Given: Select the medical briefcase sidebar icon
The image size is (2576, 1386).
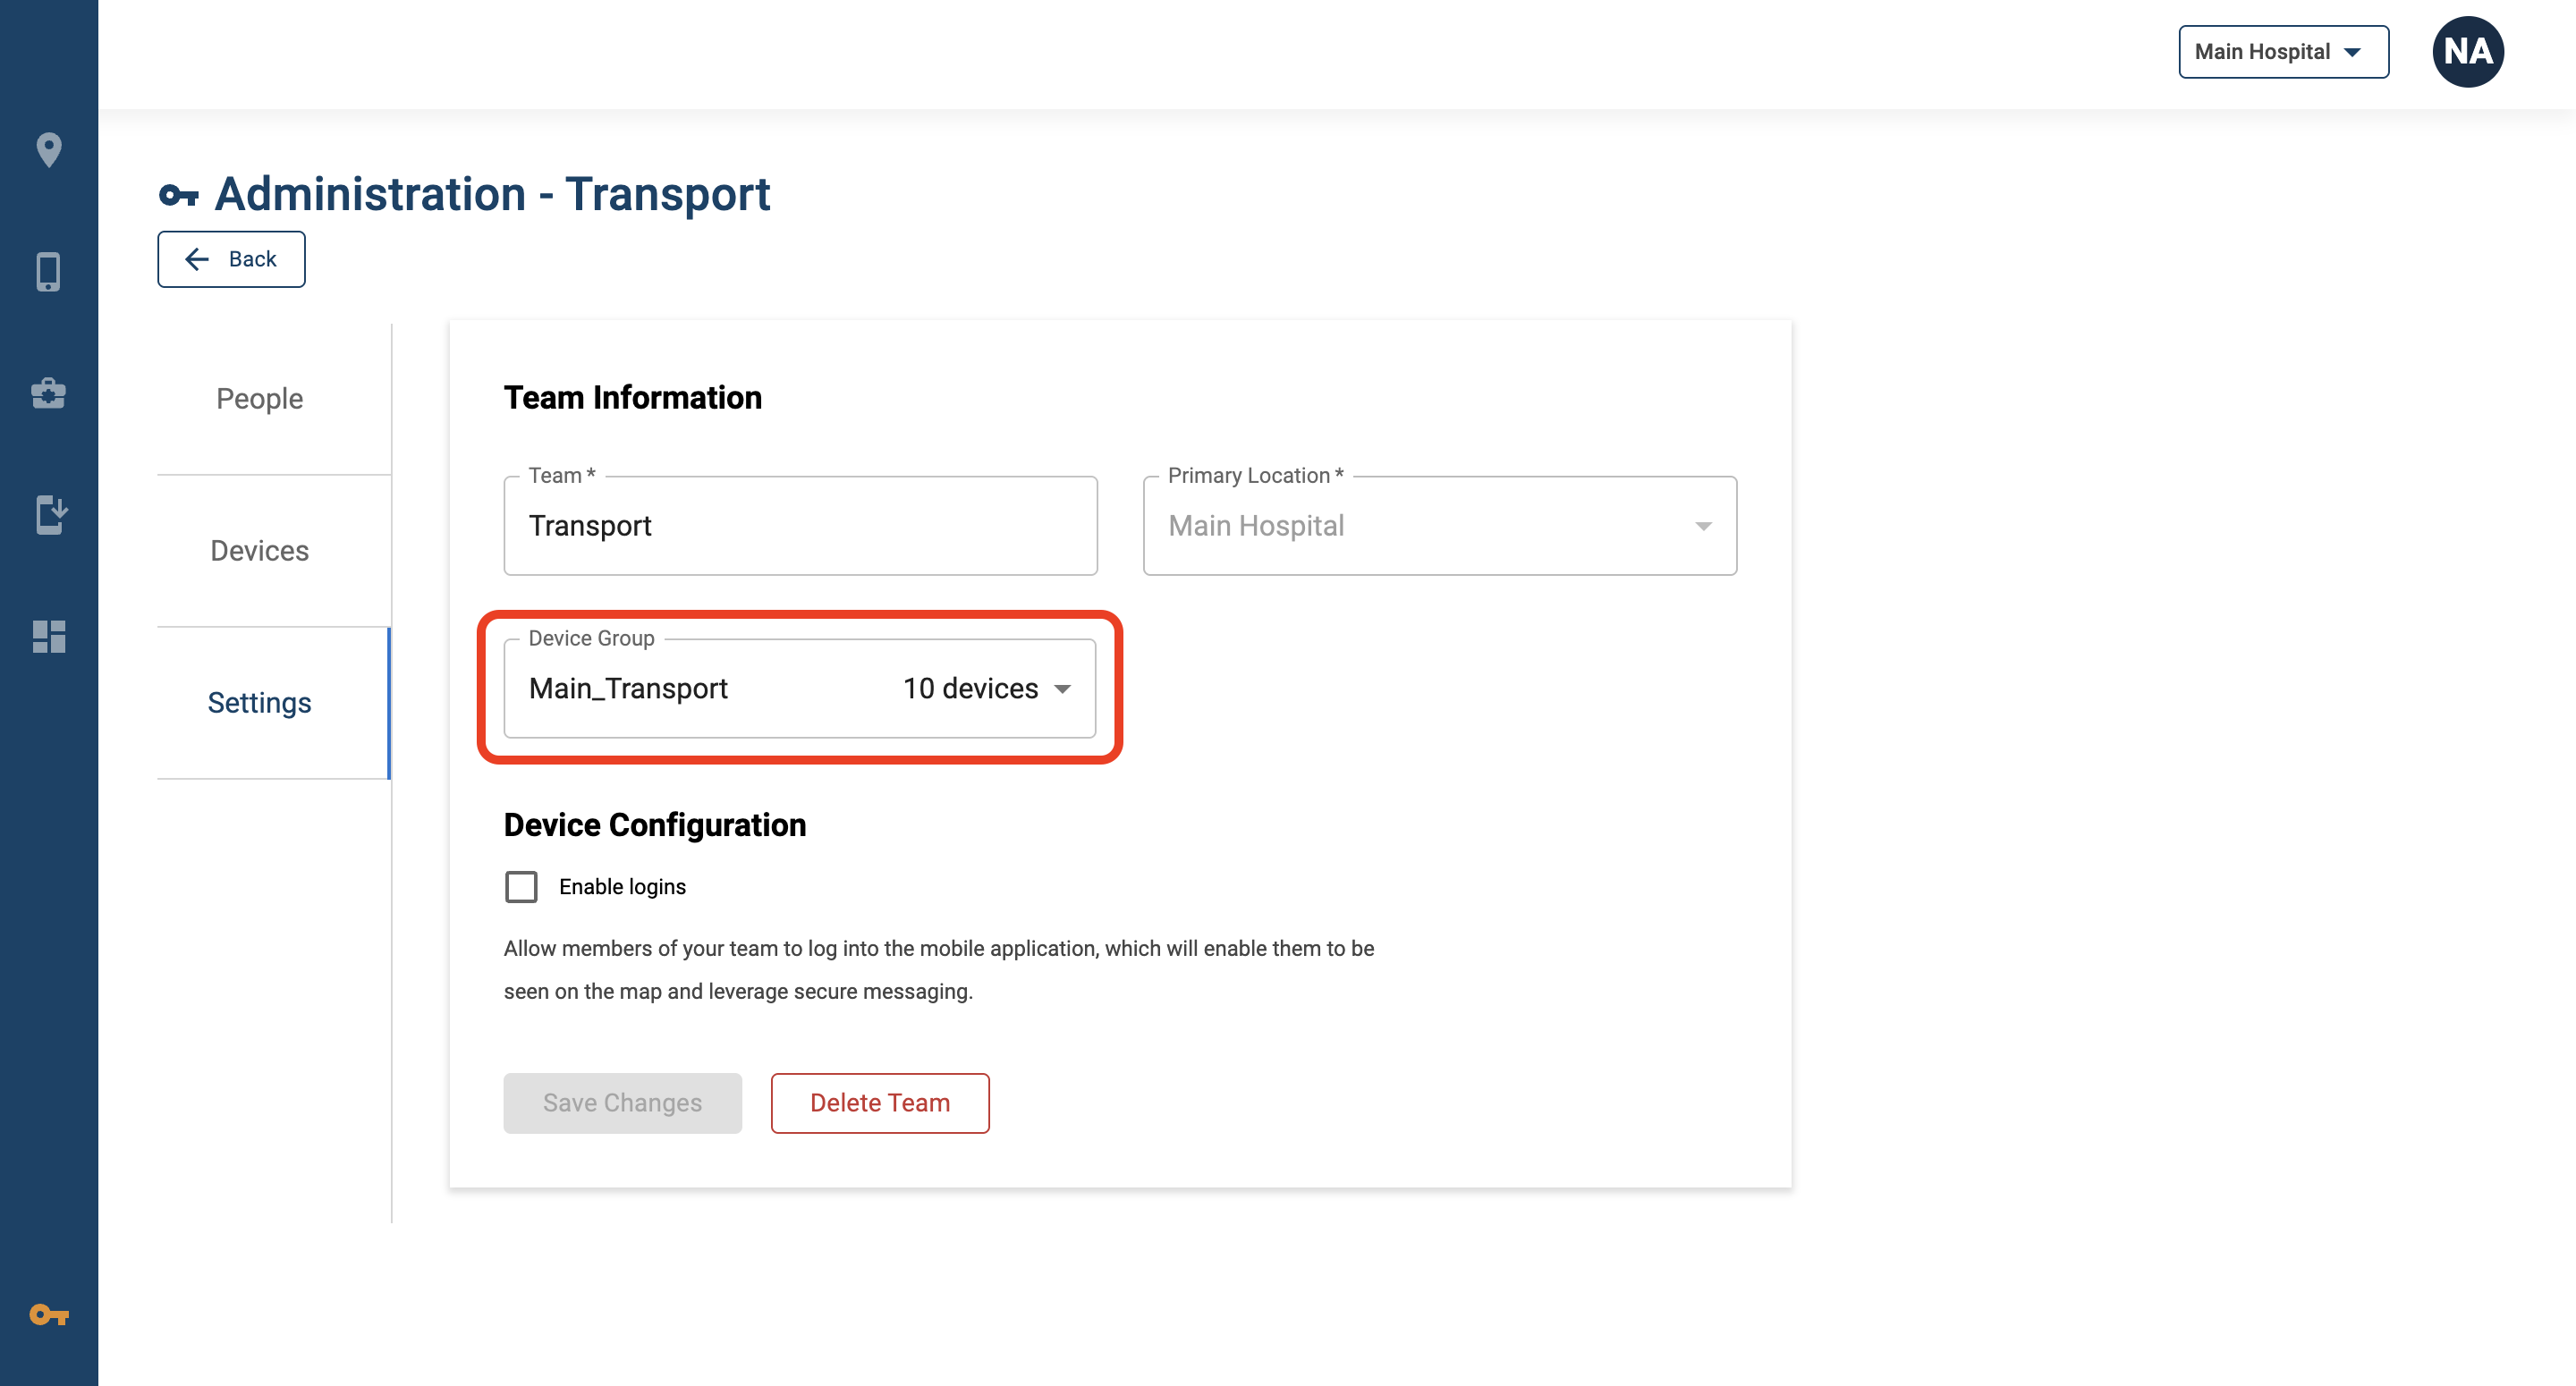Looking at the screenshot, I should [48, 393].
